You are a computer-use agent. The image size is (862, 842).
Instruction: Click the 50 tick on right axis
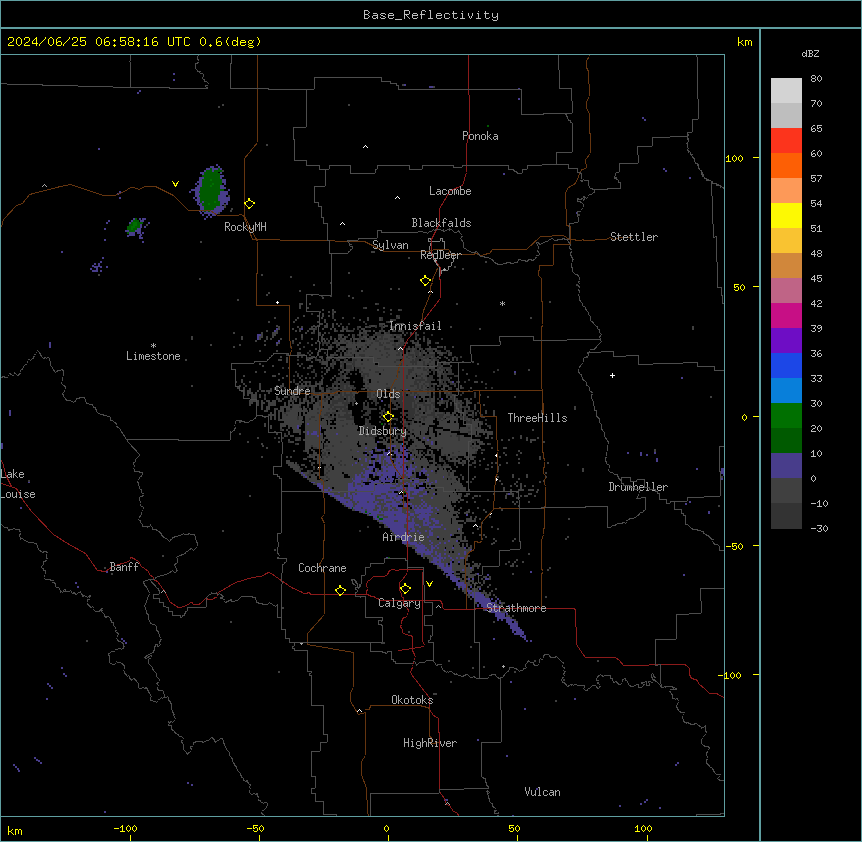coord(739,287)
